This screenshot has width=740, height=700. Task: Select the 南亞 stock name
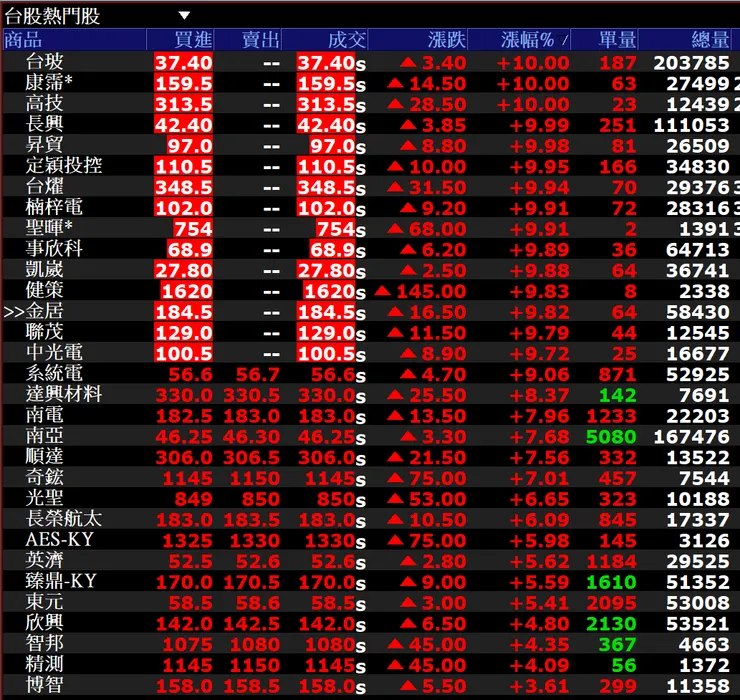[44, 436]
